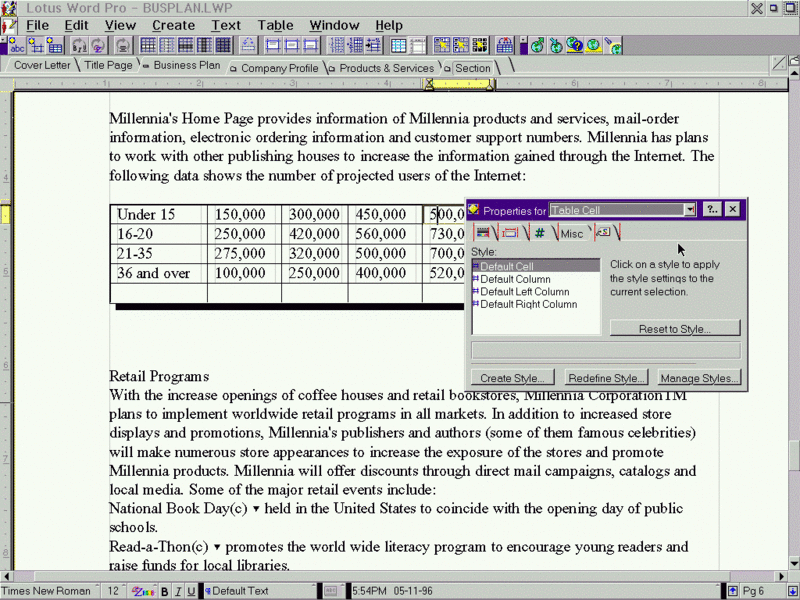The image size is (800, 600).
Task: Click the plain globe Internet icon
Action: tap(593, 46)
